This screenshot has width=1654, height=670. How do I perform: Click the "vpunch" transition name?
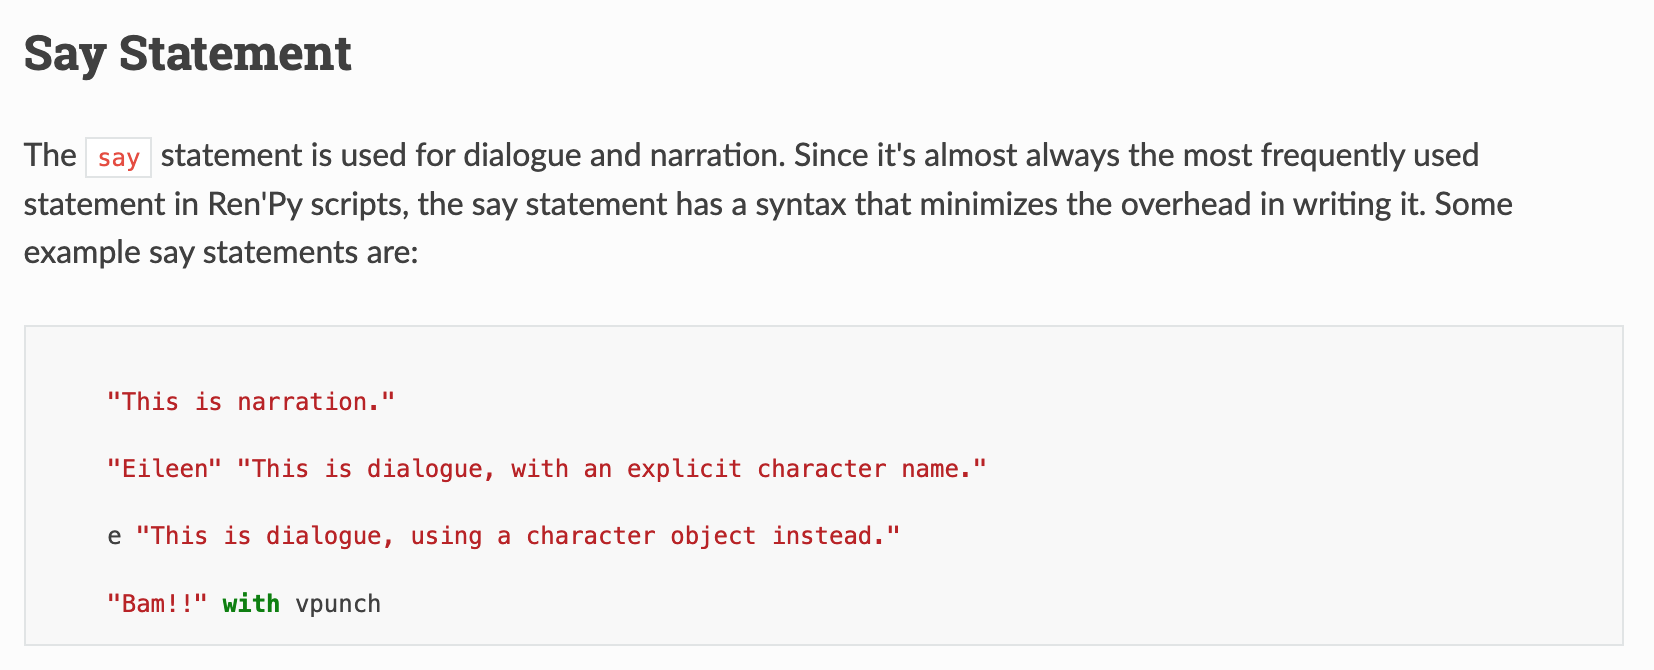338,604
